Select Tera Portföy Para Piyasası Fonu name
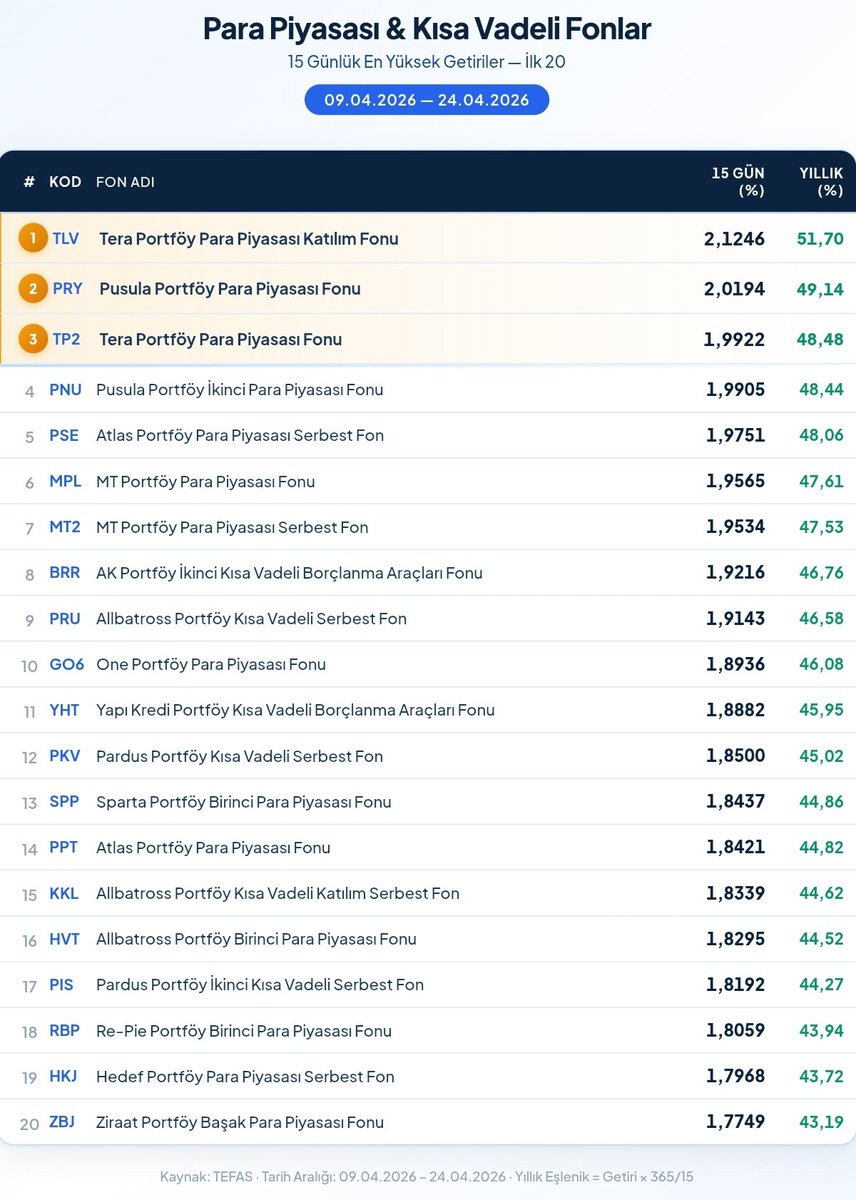This screenshot has width=856, height=1200. click(x=221, y=339)
